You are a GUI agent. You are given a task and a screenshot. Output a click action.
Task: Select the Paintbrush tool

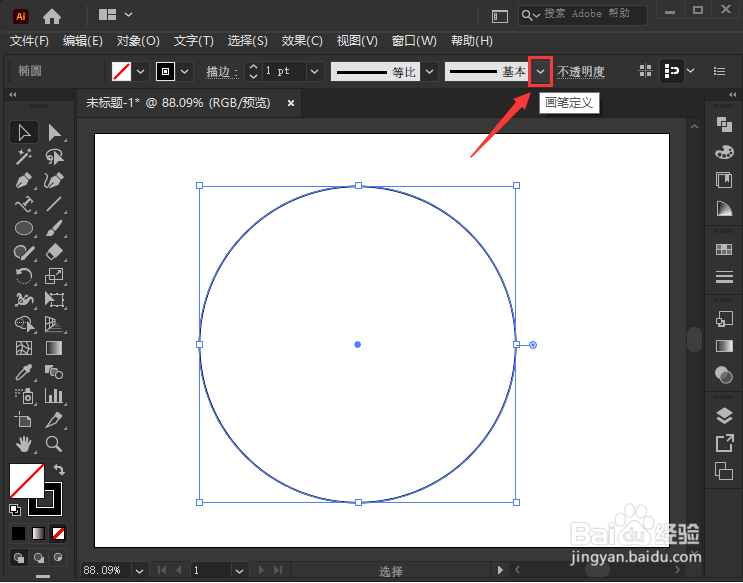pos(54,228)
